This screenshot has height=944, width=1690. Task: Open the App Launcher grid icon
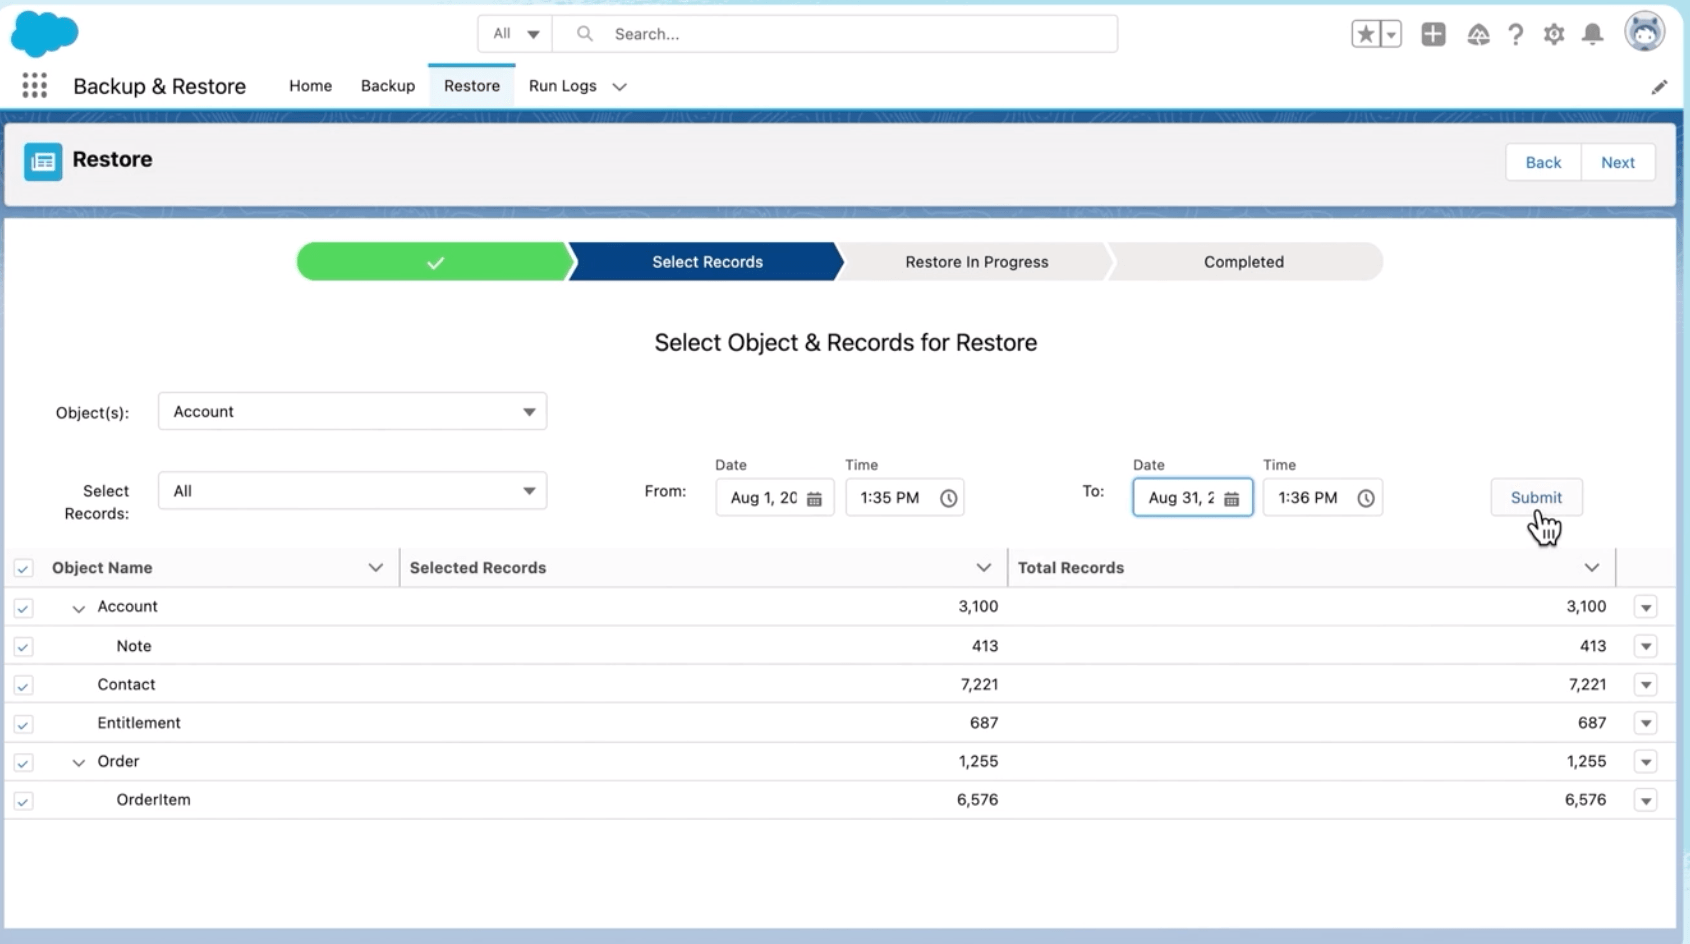[35, 86]
